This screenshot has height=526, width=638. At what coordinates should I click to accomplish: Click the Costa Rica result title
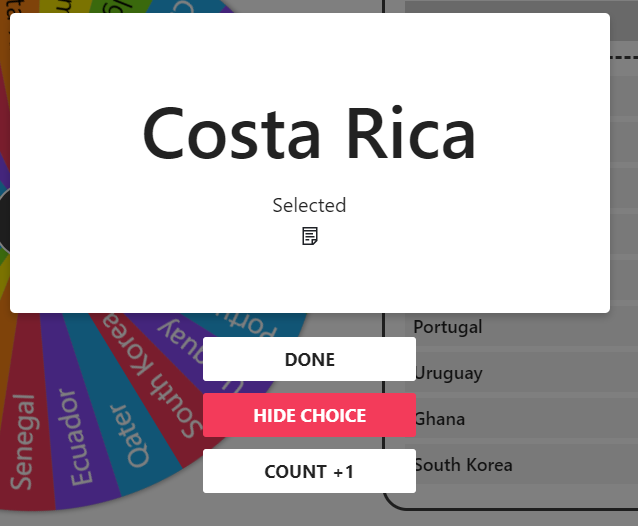[309, 134]
